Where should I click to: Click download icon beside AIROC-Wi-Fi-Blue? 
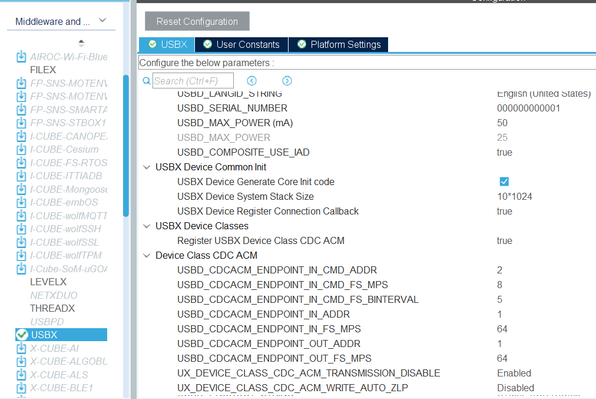click(x=21, y=57)
